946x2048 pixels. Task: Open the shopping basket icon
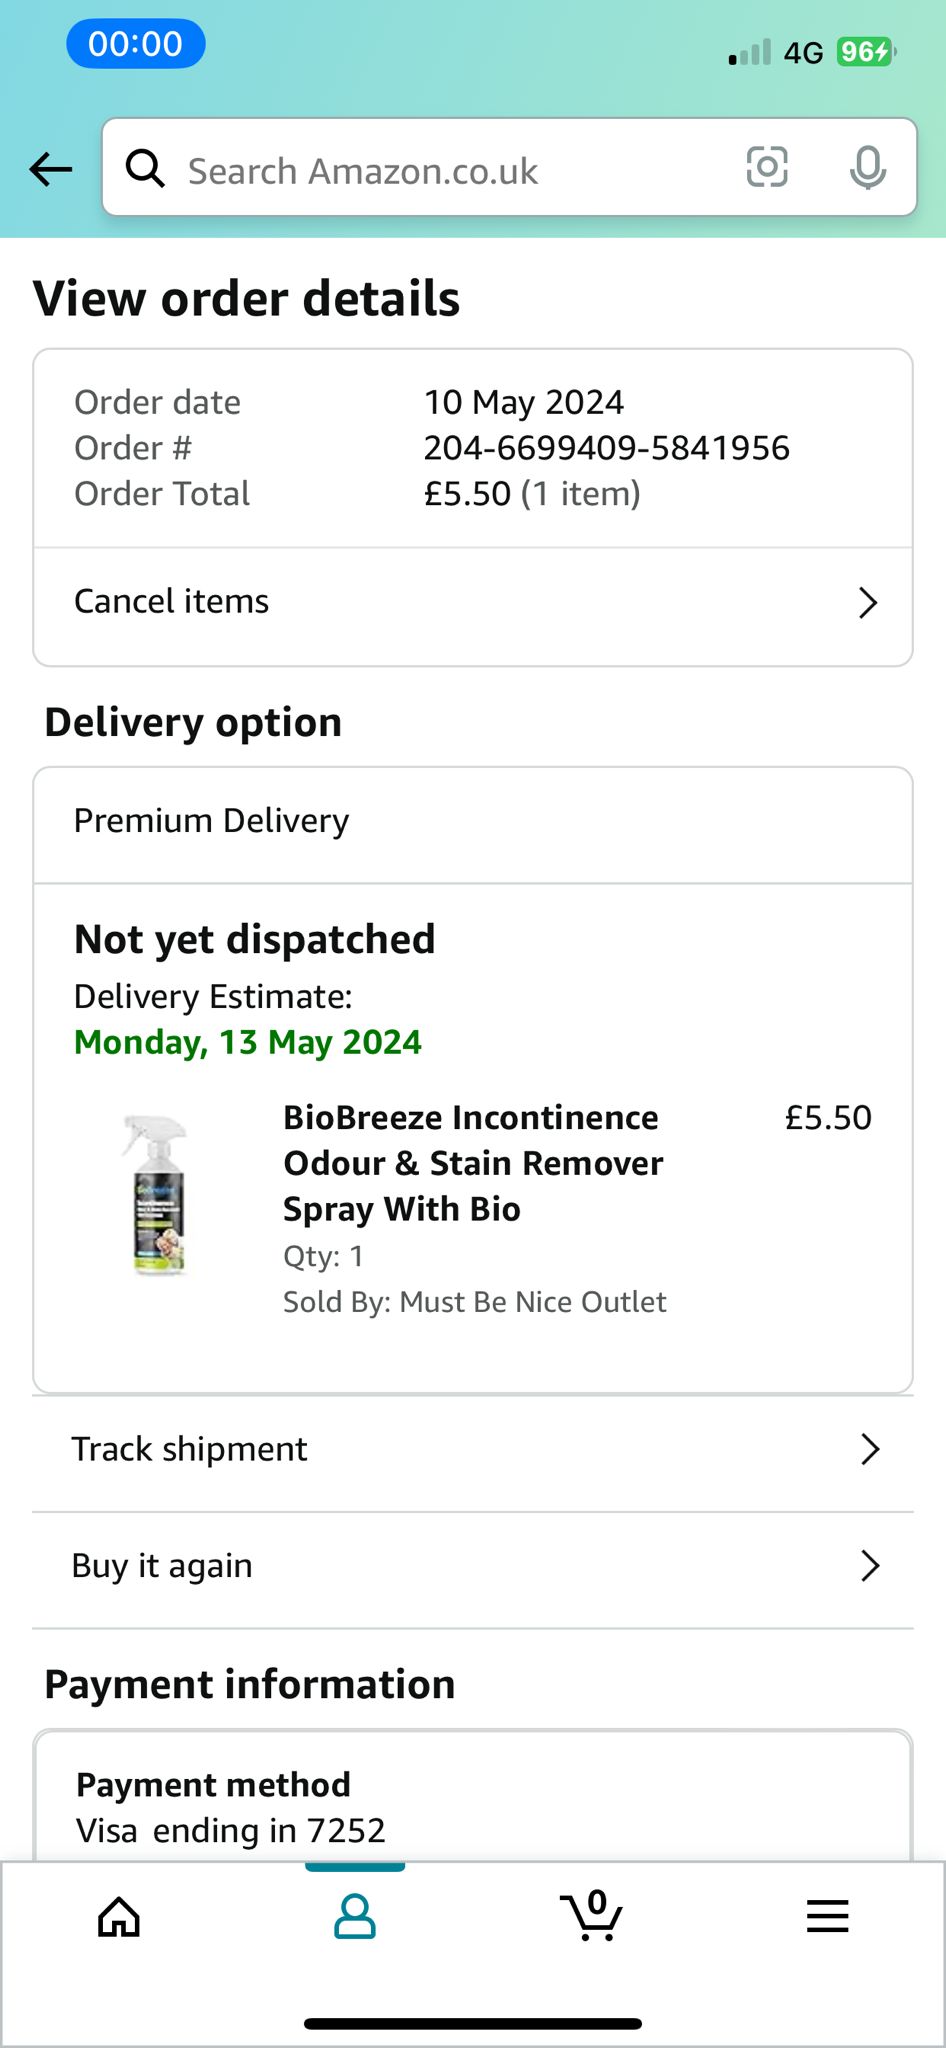592,1915
